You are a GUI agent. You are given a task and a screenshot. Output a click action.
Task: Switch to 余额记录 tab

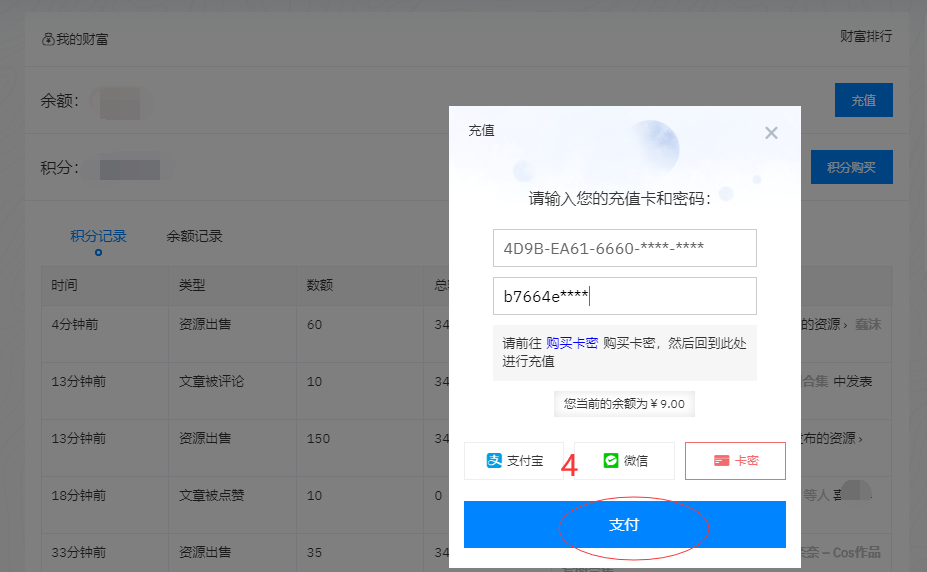[194, 236]
